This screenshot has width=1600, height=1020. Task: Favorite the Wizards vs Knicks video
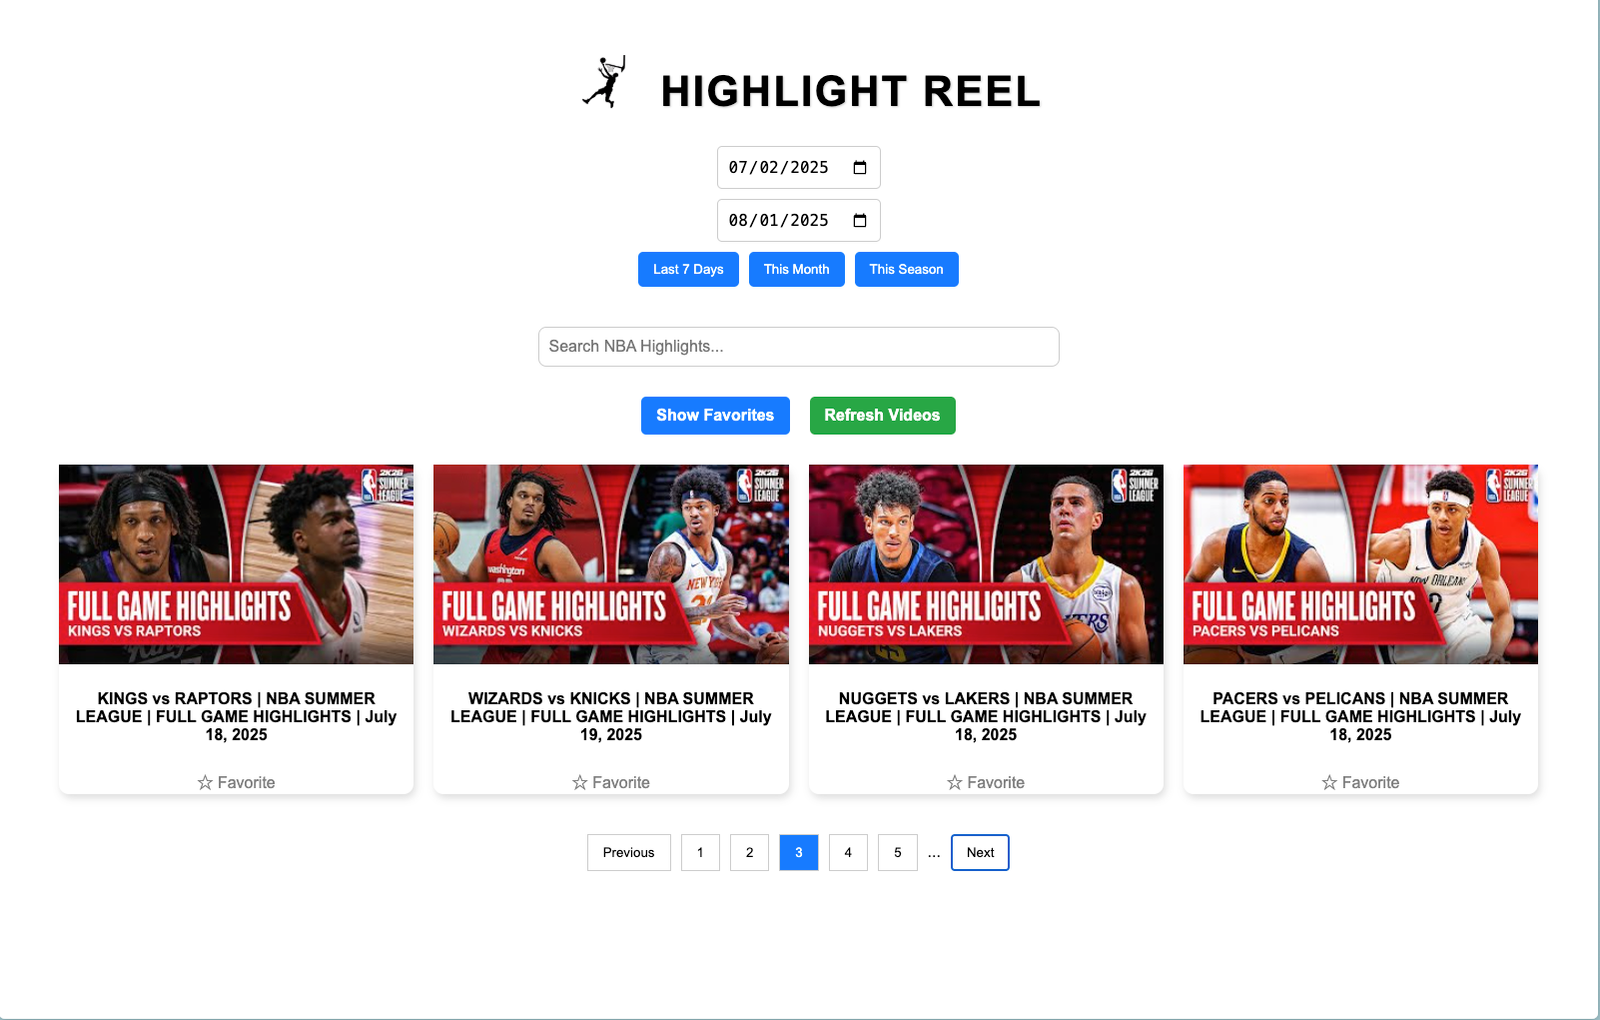click(x=611, y=782)
